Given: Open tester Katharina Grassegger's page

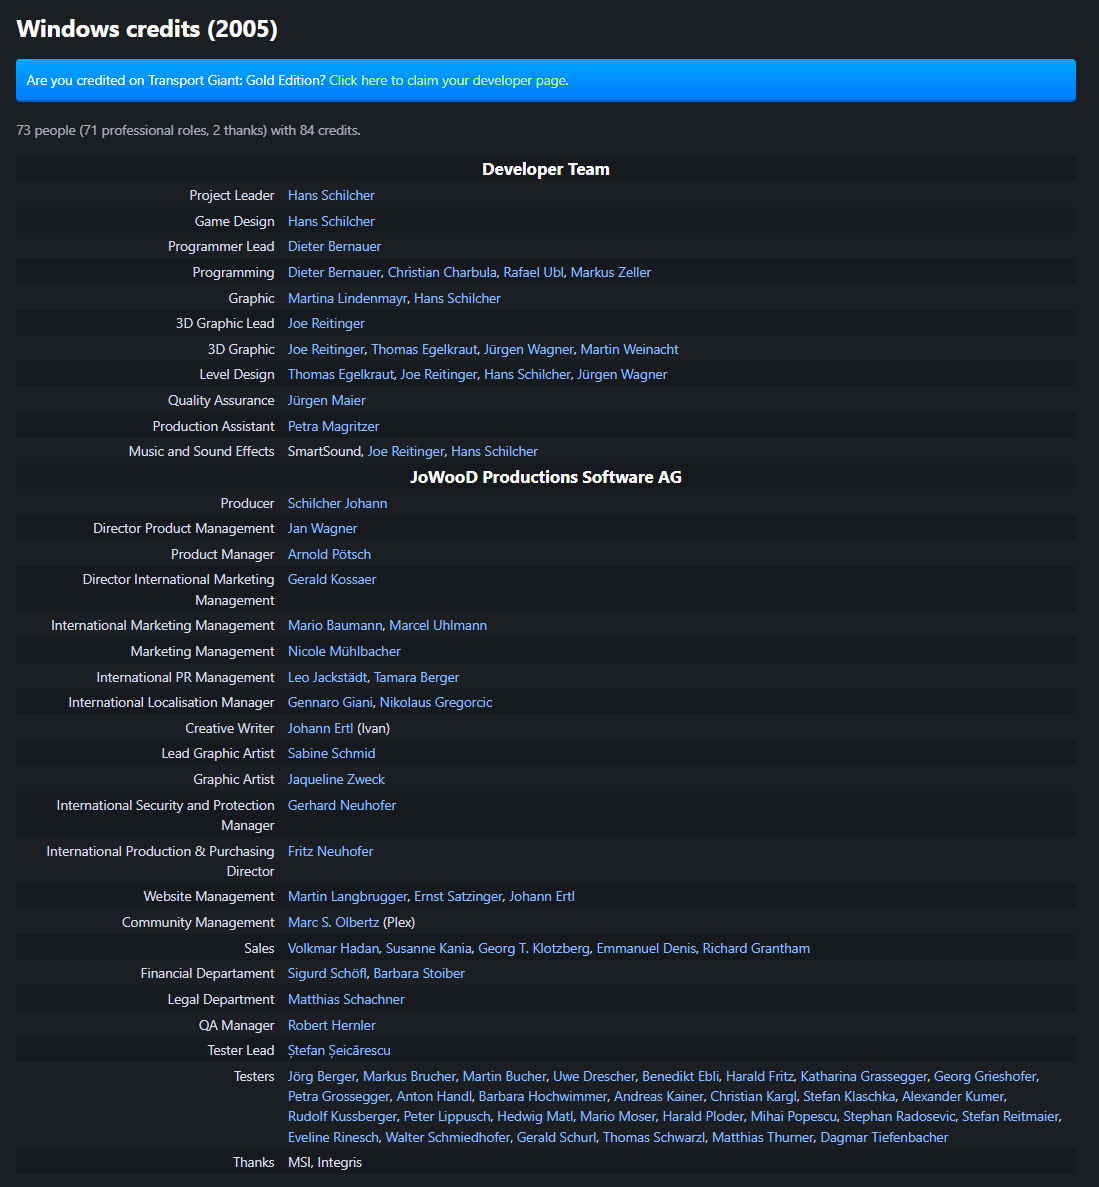Looking at the screenshot, I should point(864,1076).
